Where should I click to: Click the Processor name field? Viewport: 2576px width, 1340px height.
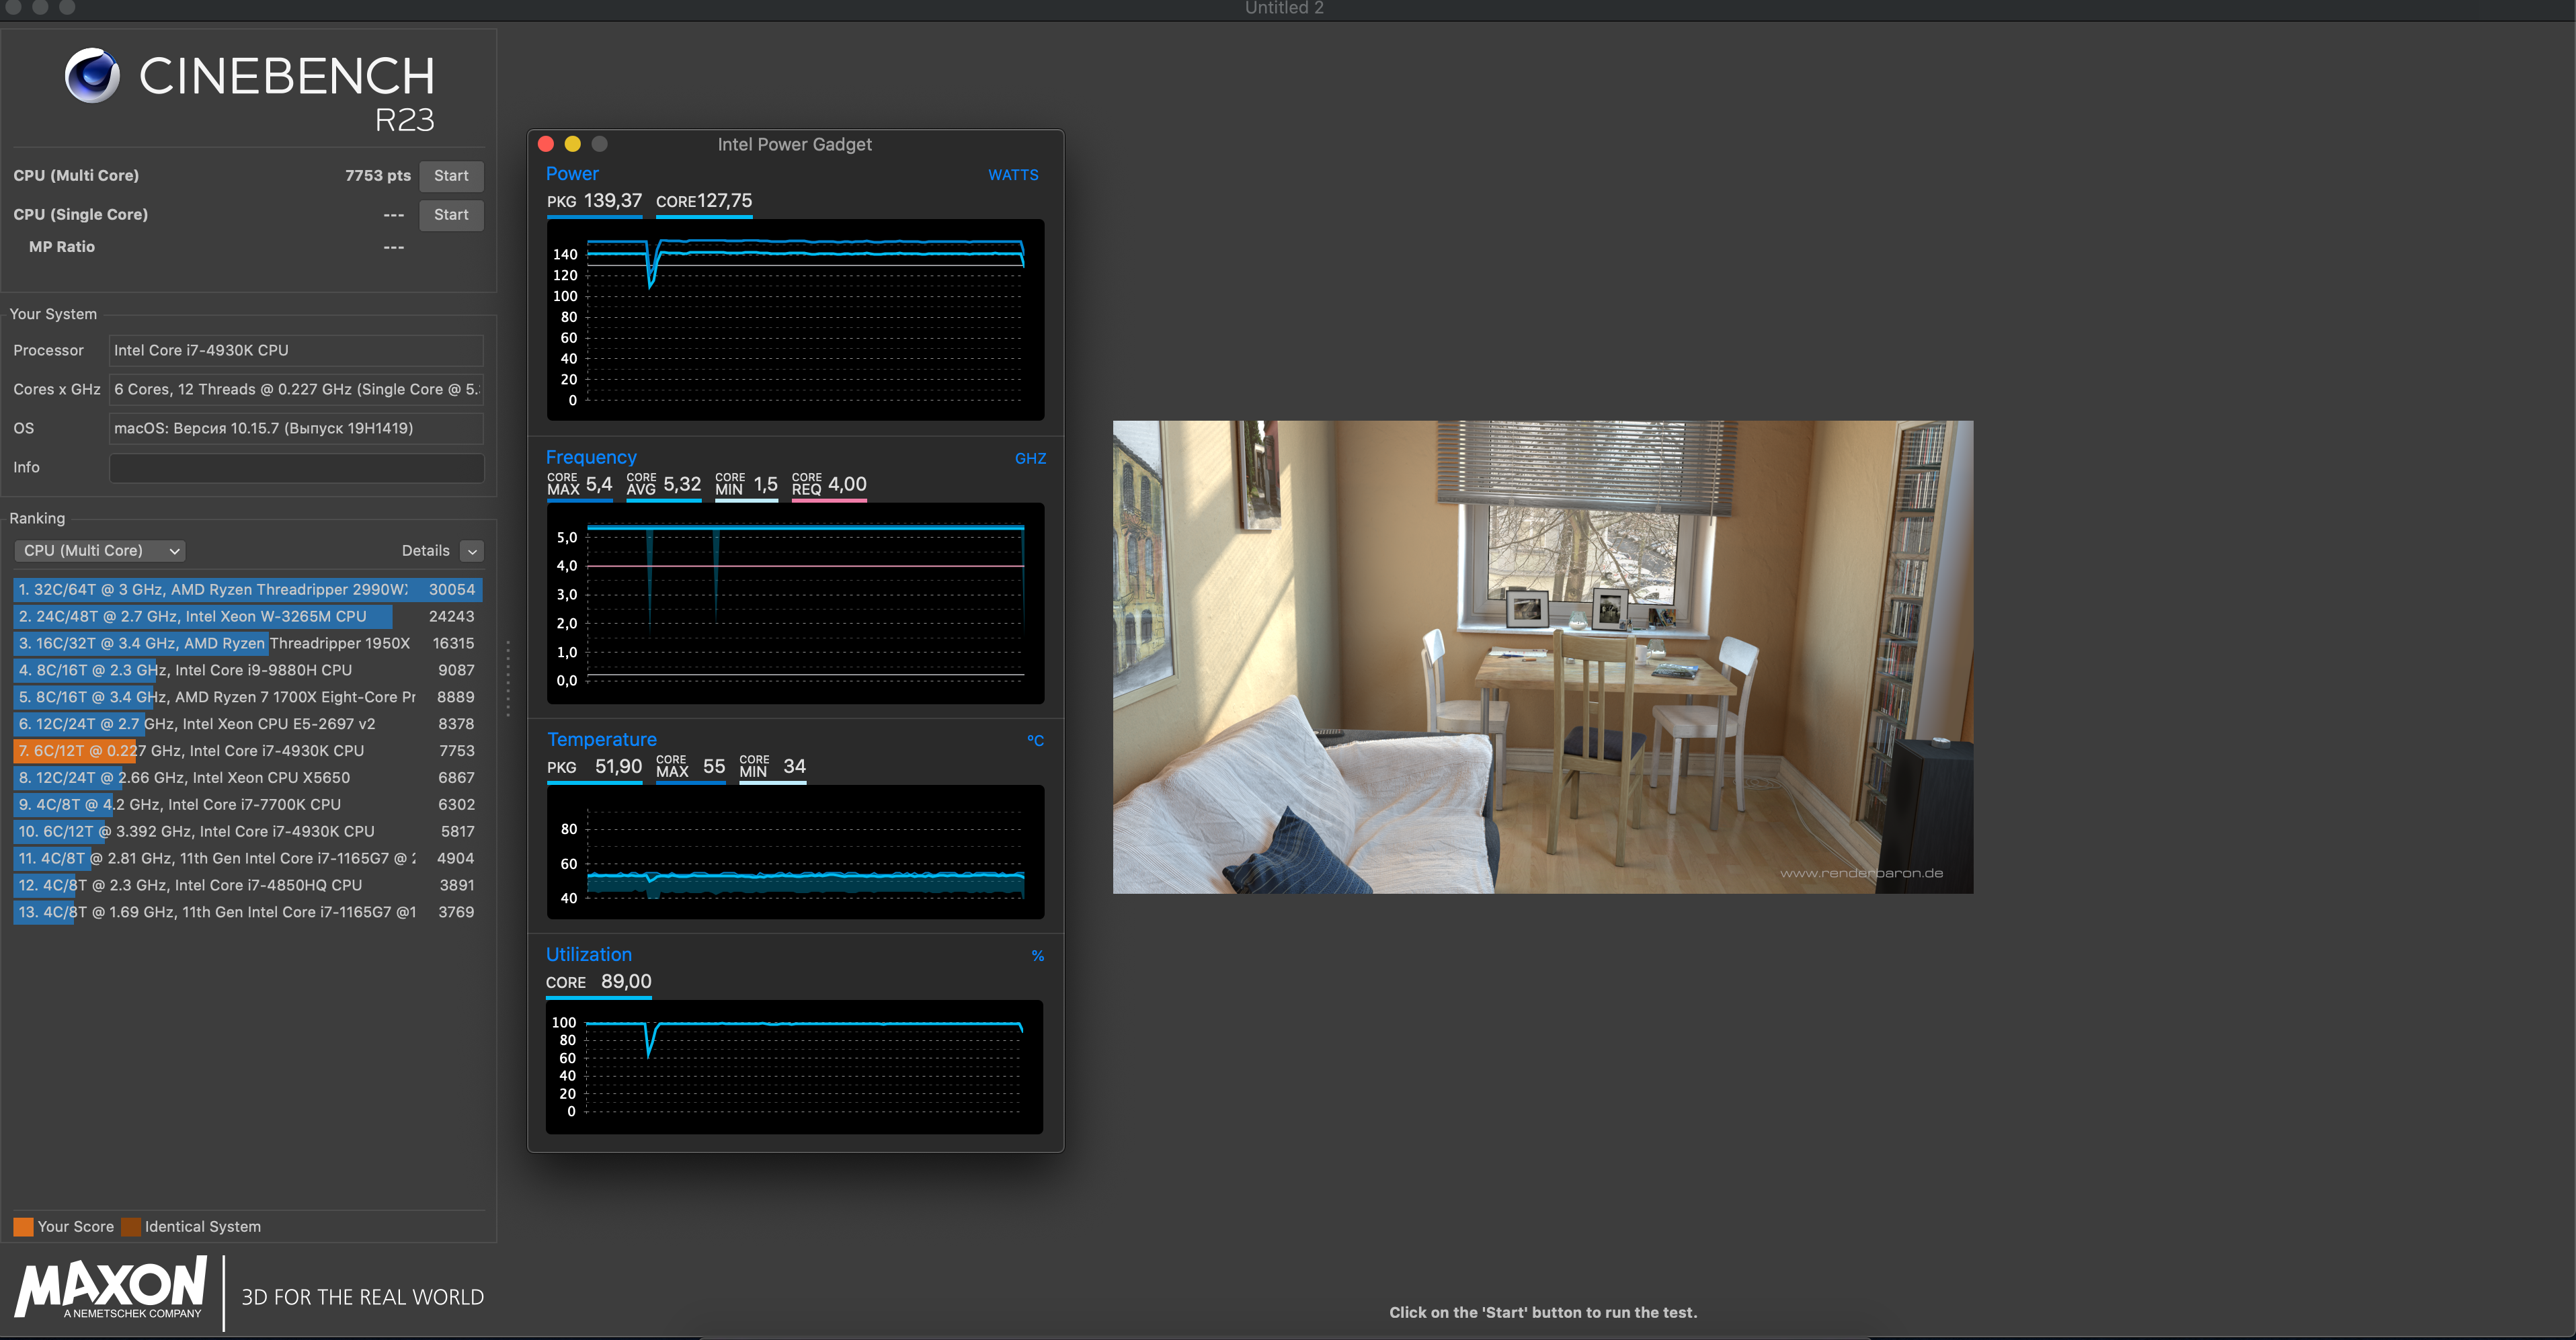point(296,351)
